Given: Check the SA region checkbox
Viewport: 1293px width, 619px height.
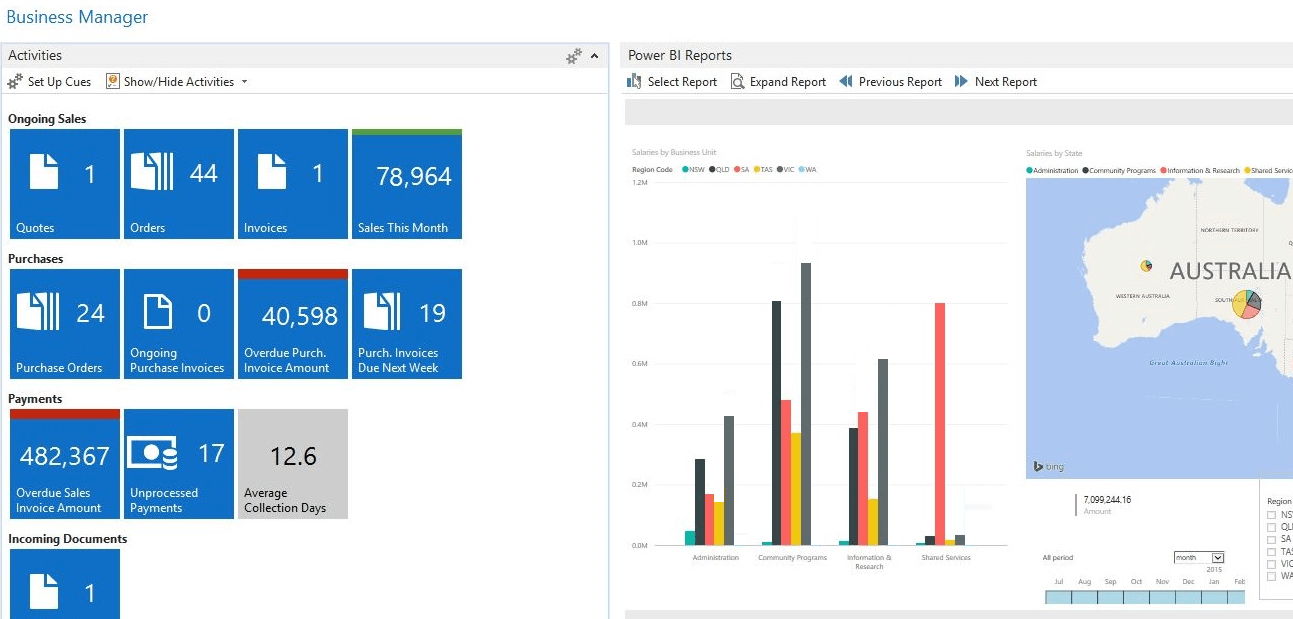Looking at the screenshot, I should (1271, 540).
